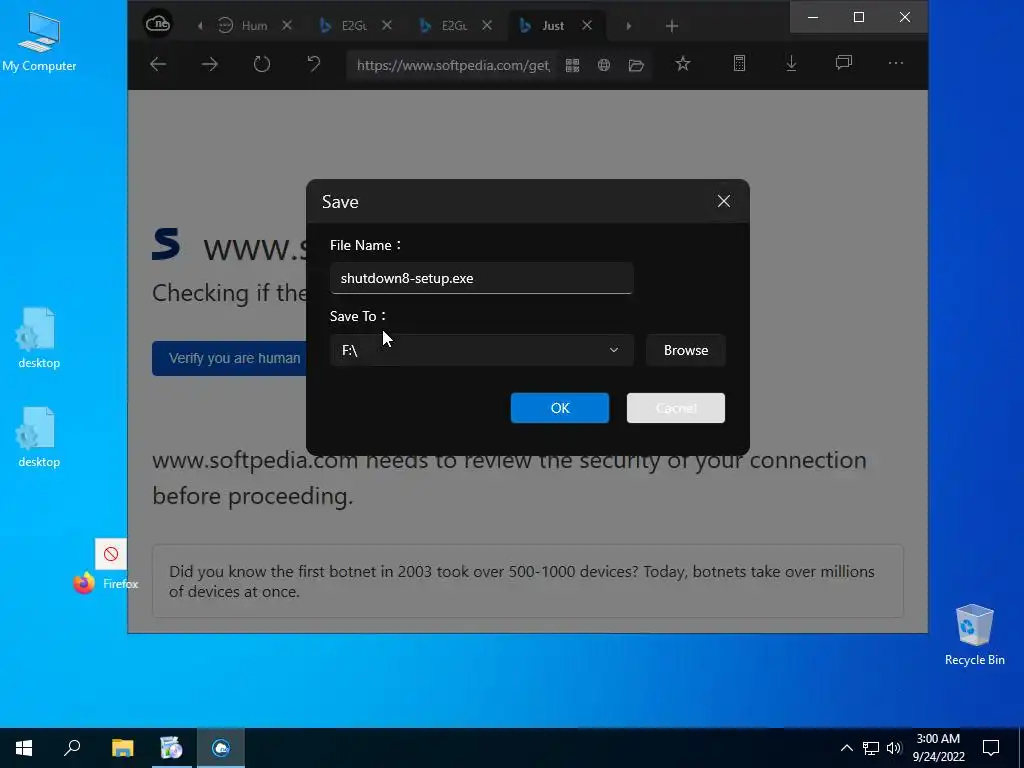Image resolution: width=1024 pixels, height=768 pixels.
Task: Click Browse to choose folder
Action: tap(686, 350)
